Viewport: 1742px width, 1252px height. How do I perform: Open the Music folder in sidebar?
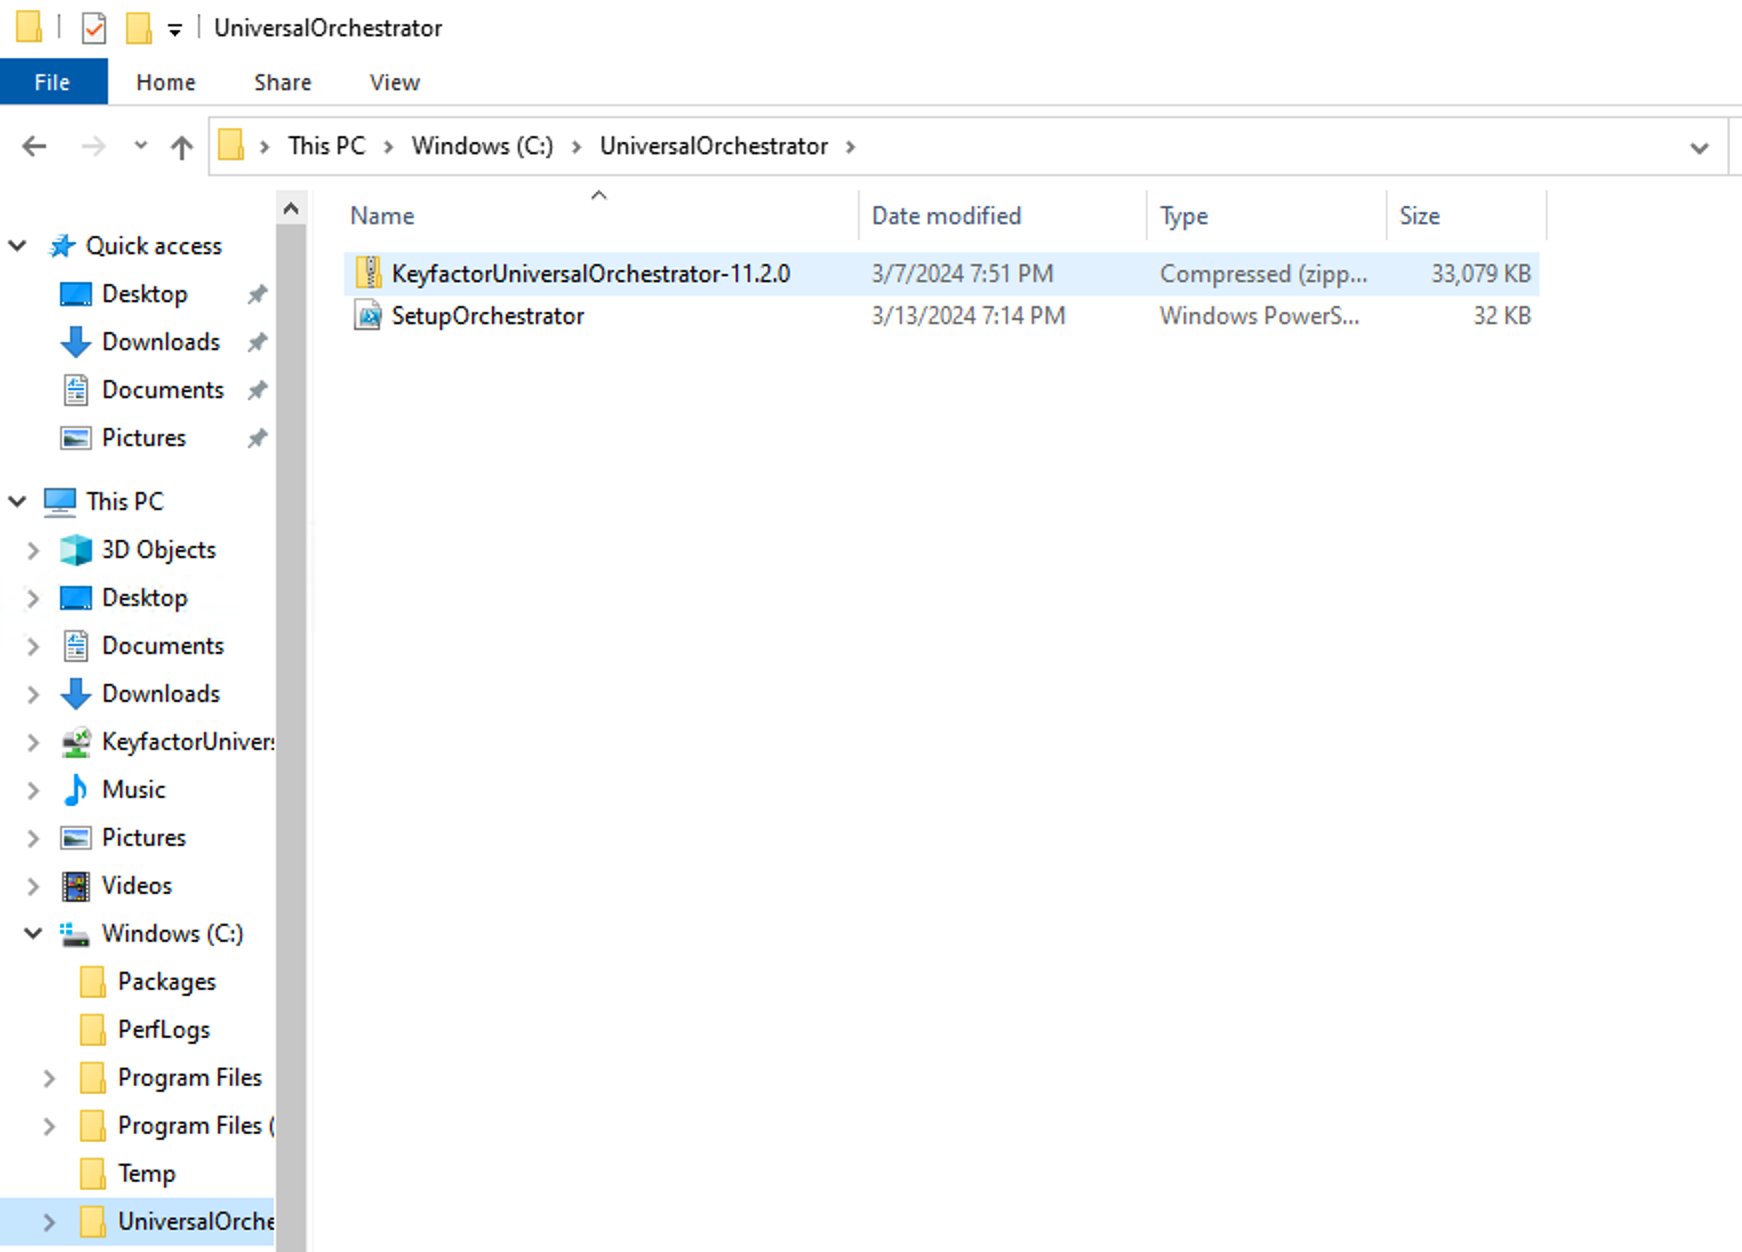click(133, 790)
